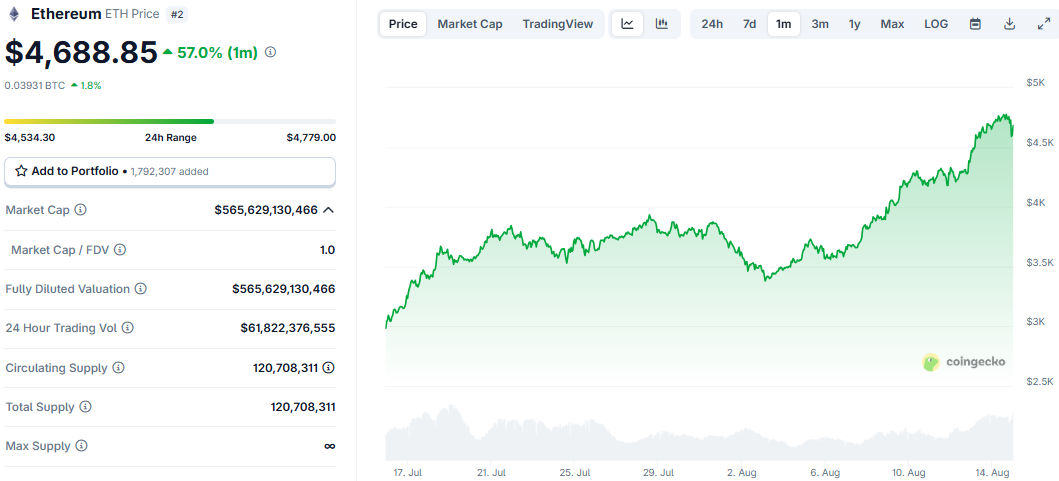Click the Market Cap / FDV info icon
Viewport: 1059px width, 481px height.
click(x=120, y=250)
